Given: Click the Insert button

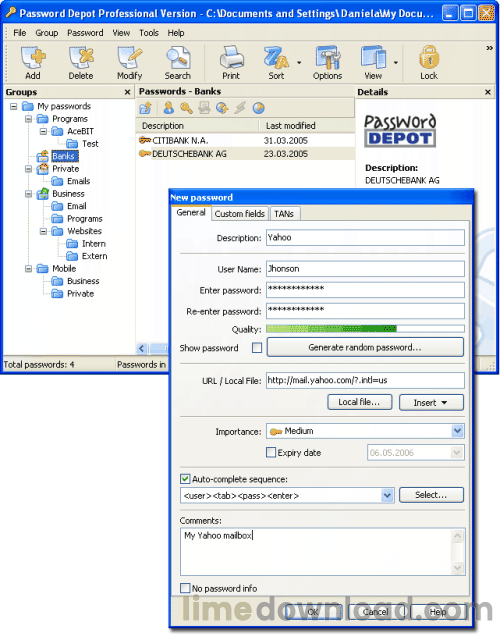Looking at the screenshot, I should click(x=431, y=402).
